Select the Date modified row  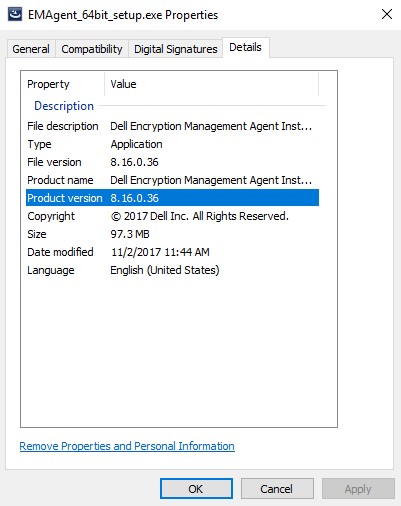pos(172,252)
